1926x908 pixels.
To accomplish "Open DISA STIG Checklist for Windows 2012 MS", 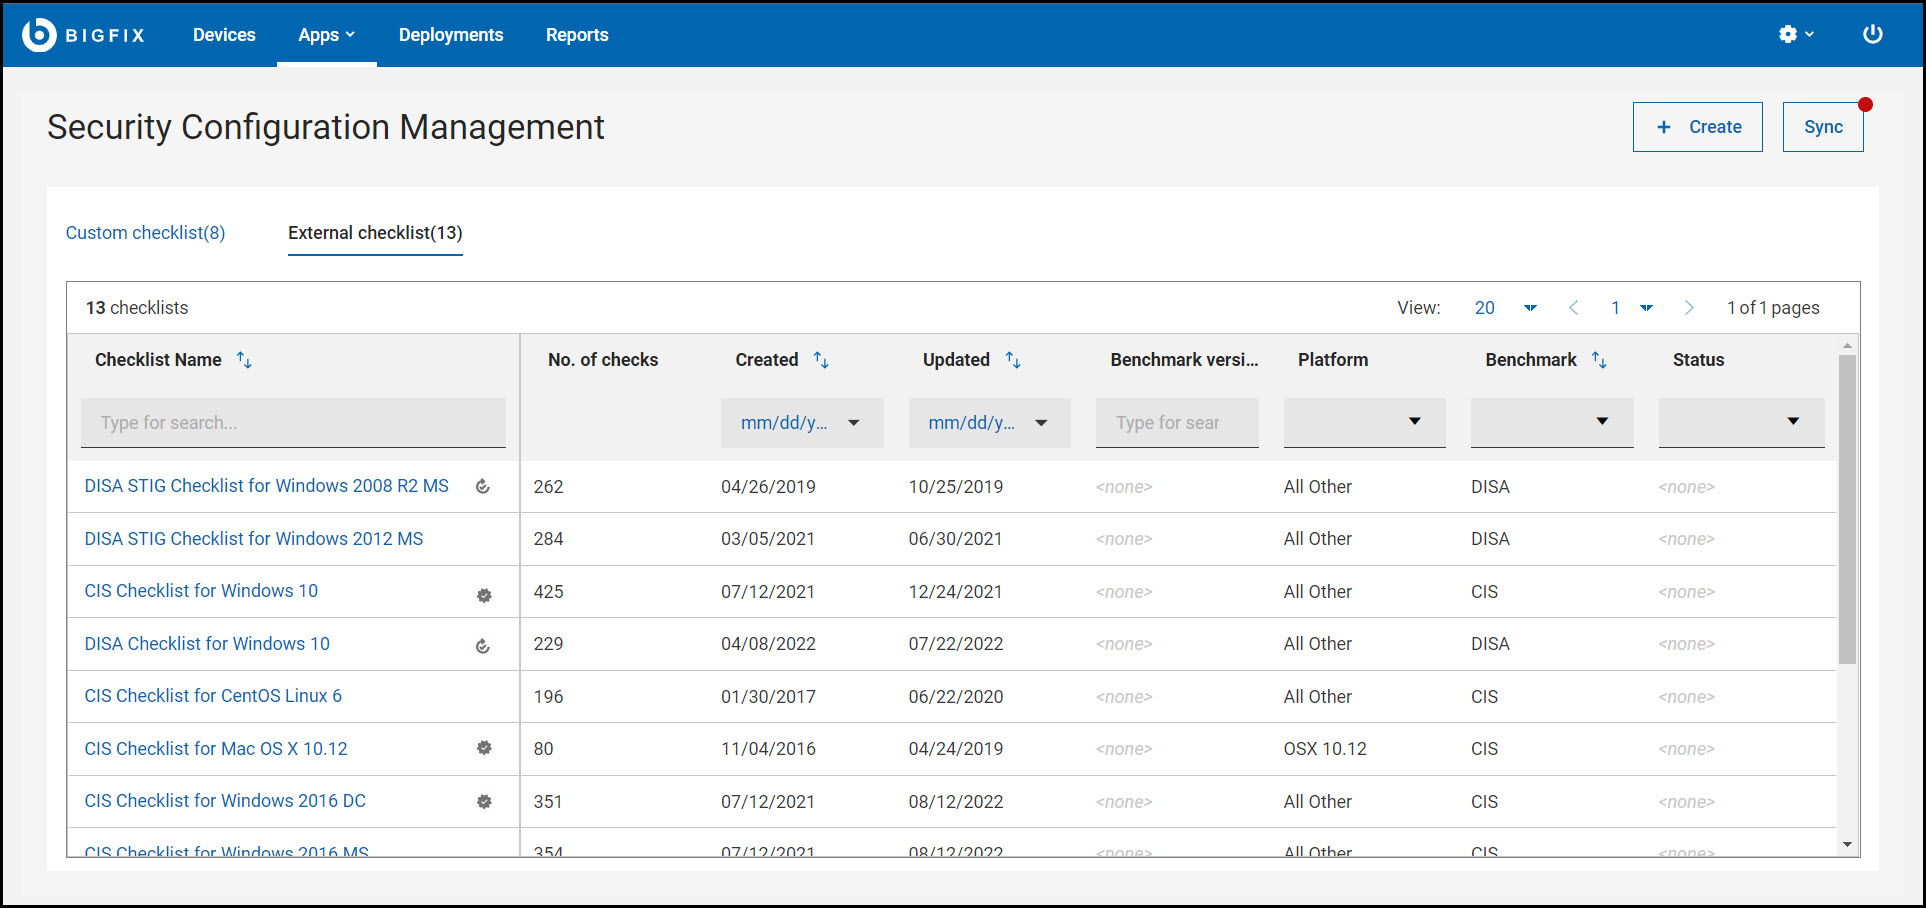I will coord(254,539).
